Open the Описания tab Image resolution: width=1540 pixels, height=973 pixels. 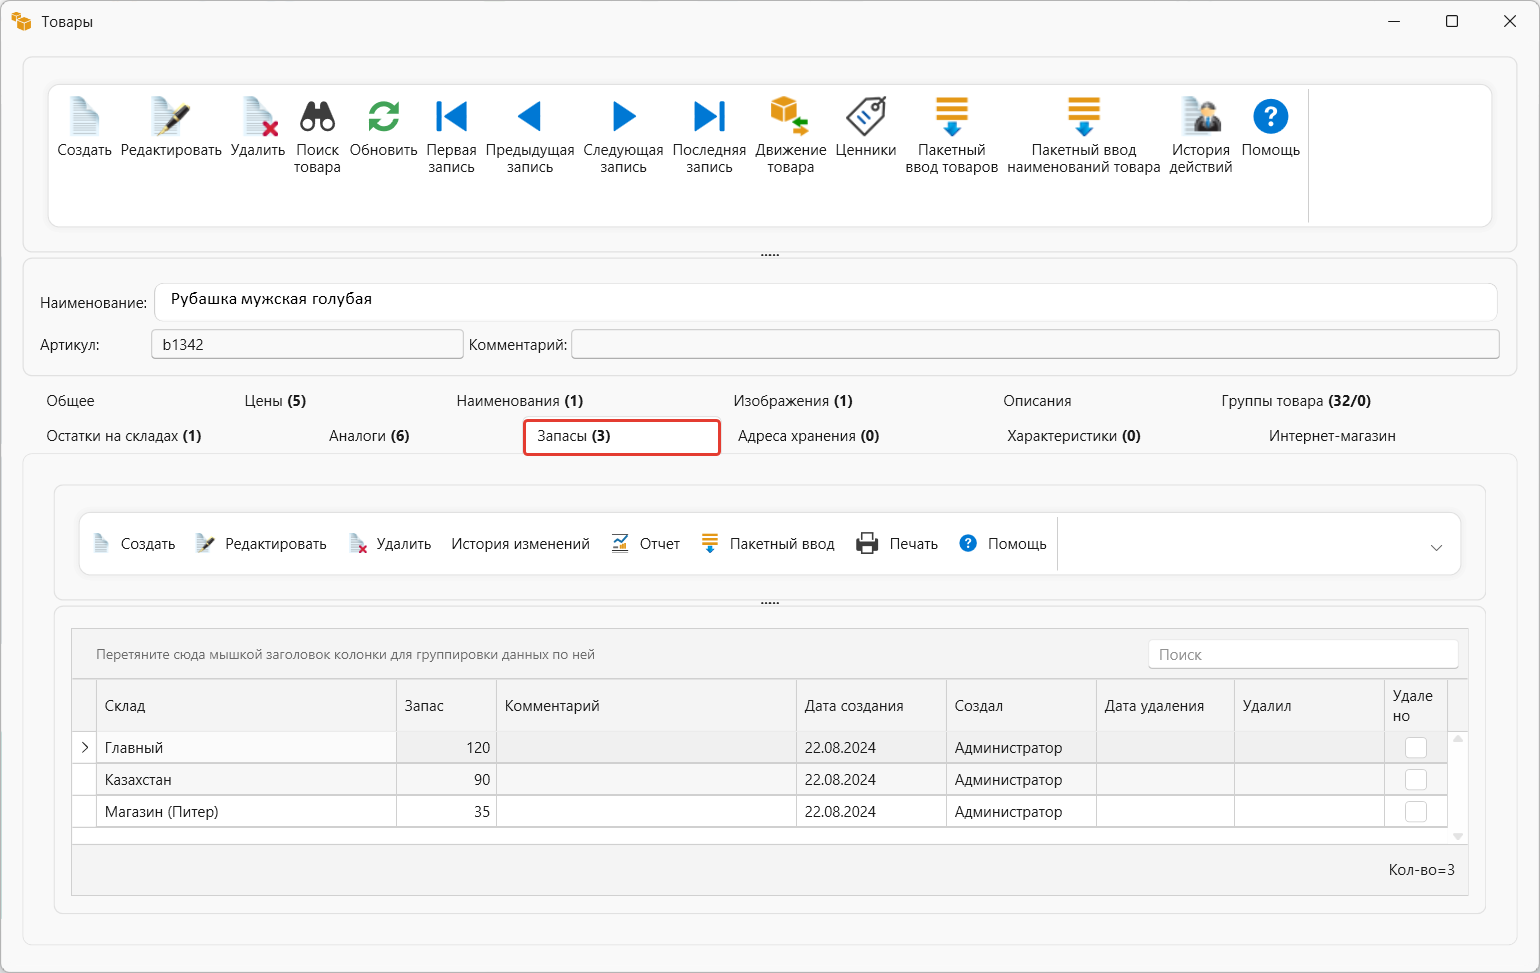pos(1037,401)
